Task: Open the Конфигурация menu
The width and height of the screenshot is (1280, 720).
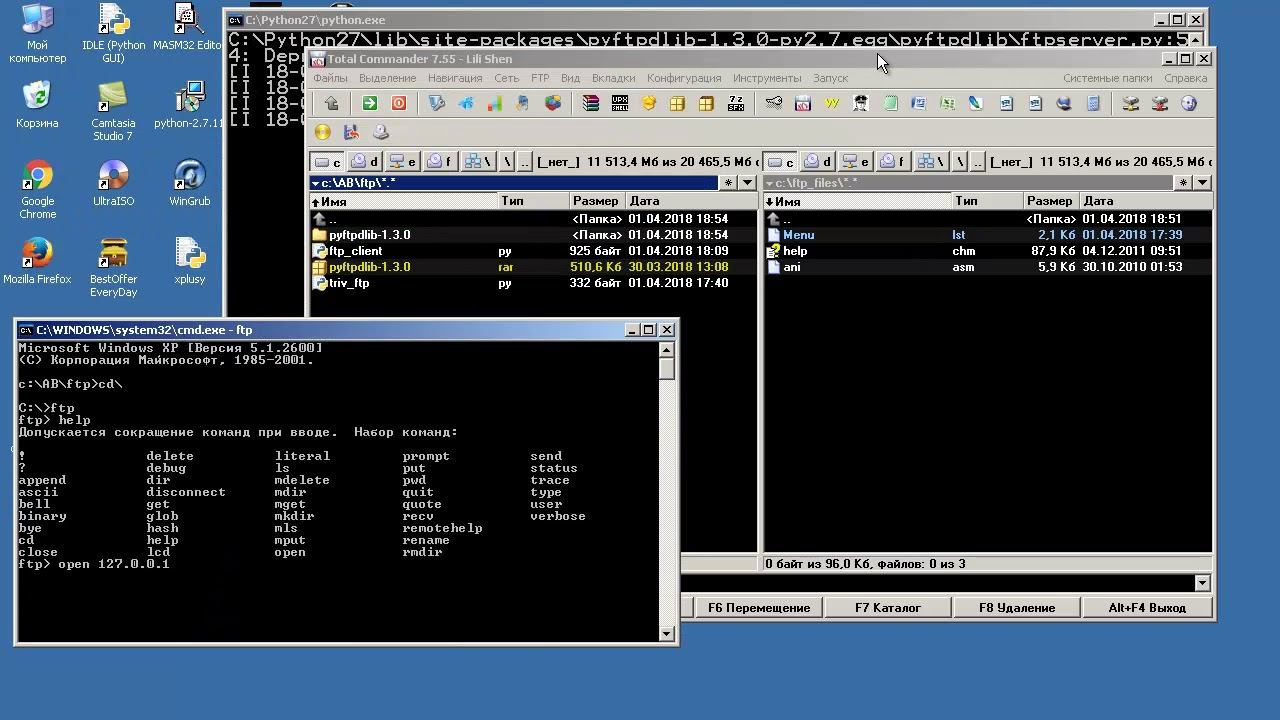Action: (684, 78)
